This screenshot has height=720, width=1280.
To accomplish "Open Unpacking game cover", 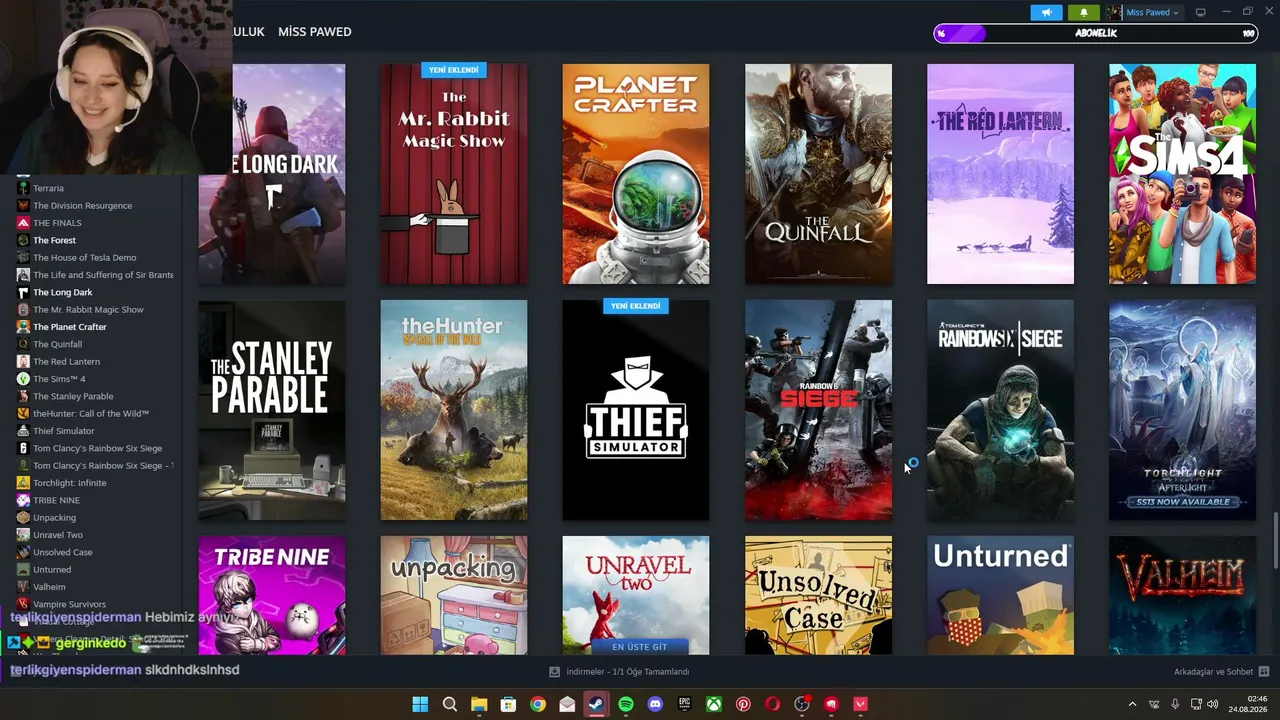I will click(454, 596).
